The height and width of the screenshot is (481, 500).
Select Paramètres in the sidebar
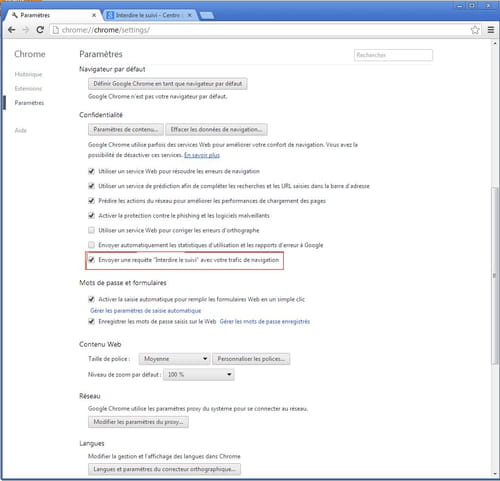coord(29,103)
